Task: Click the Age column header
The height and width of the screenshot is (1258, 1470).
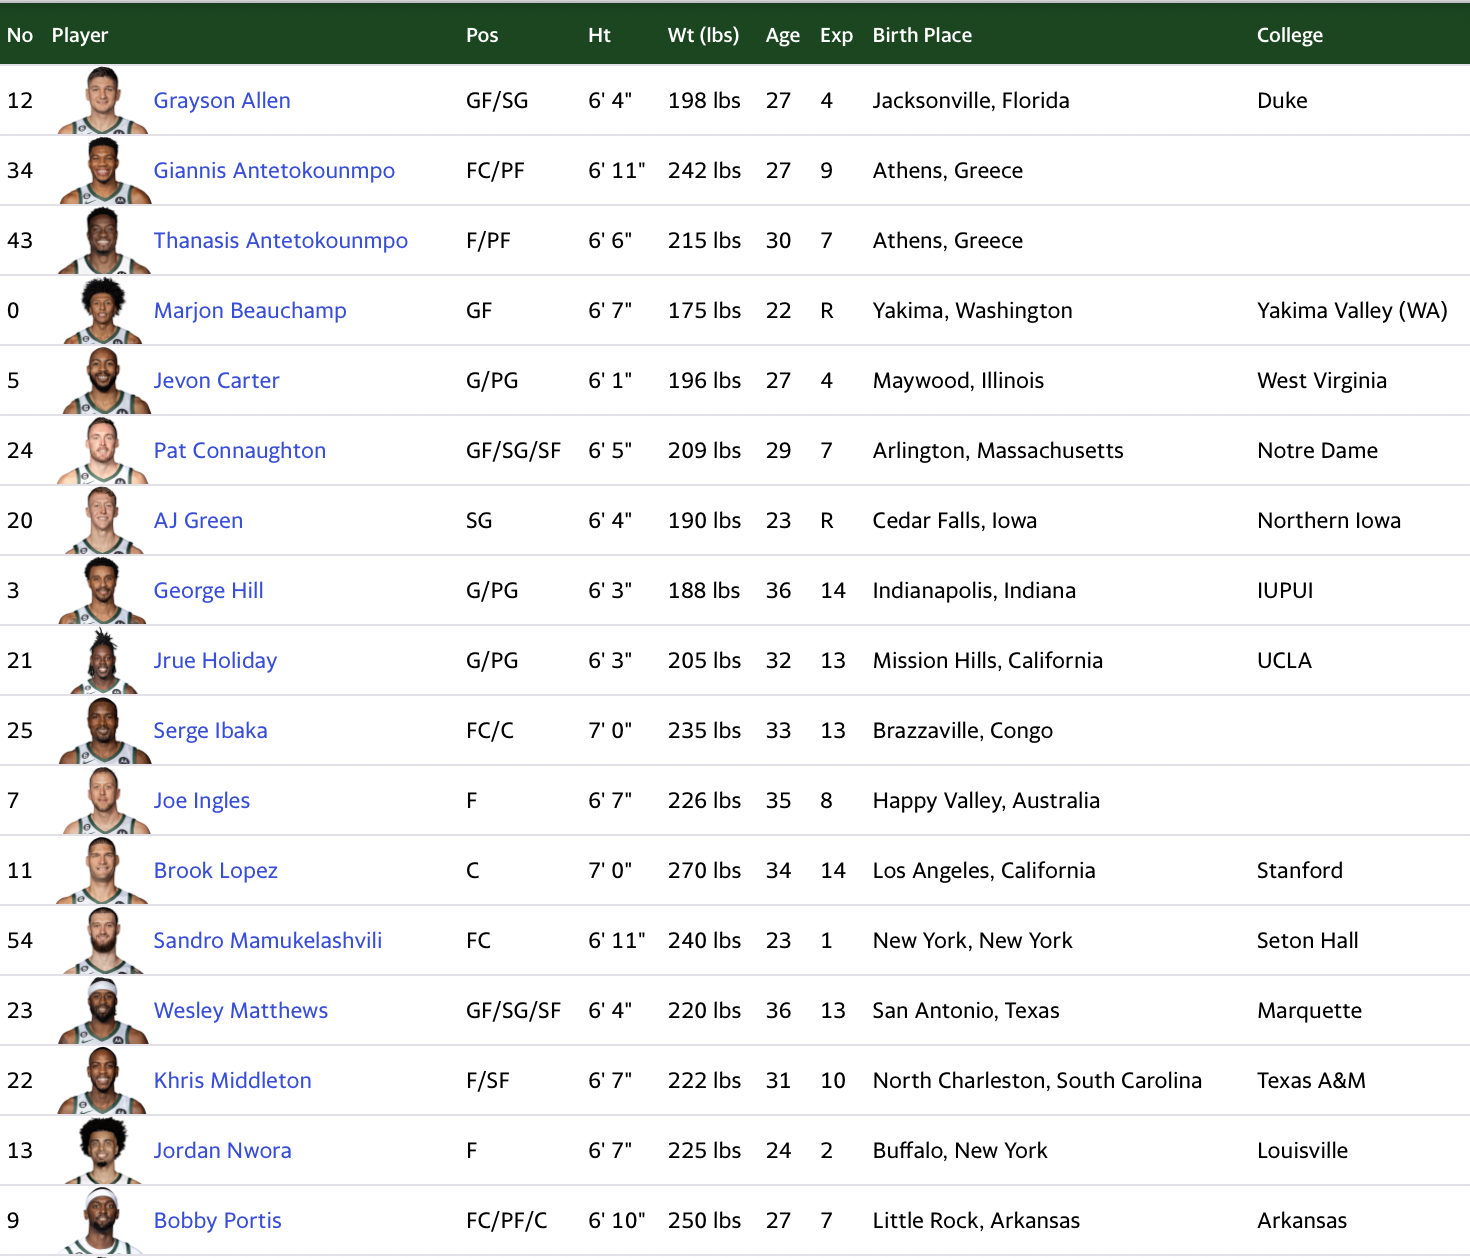Action: 783,35
